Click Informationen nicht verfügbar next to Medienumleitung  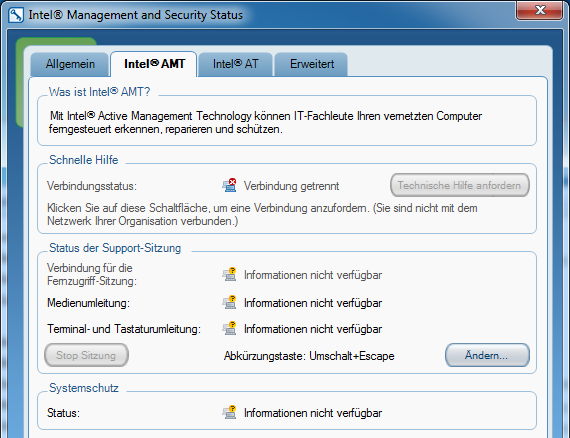point(313,303)
